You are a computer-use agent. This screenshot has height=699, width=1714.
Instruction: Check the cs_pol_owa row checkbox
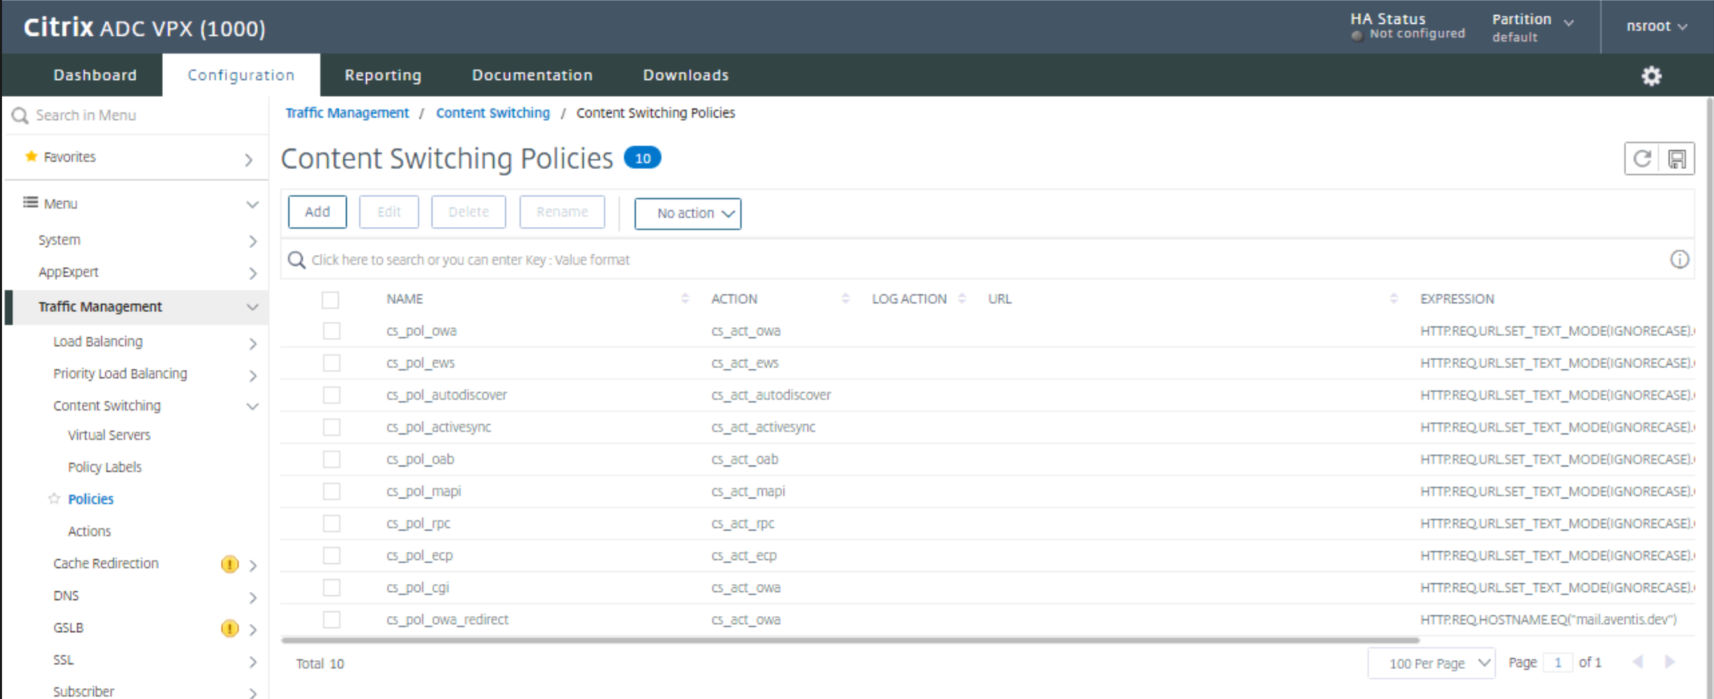point(331,331)
